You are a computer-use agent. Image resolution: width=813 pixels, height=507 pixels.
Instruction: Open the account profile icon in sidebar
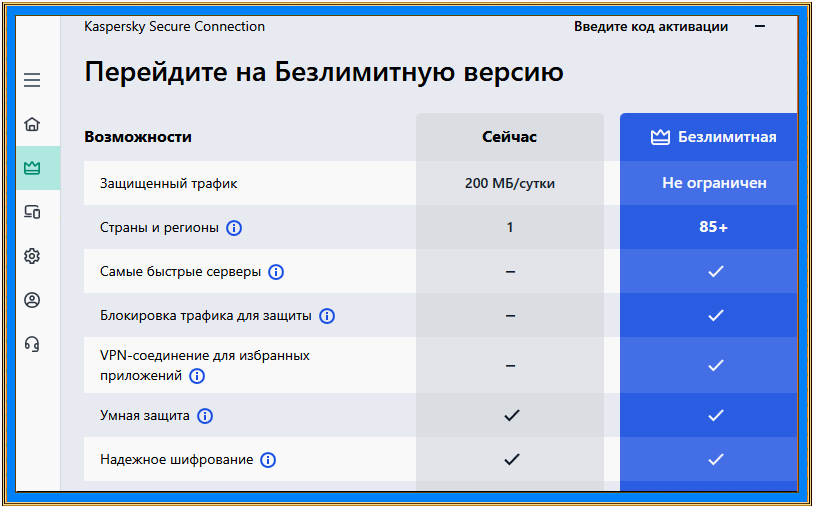point(32,300)
